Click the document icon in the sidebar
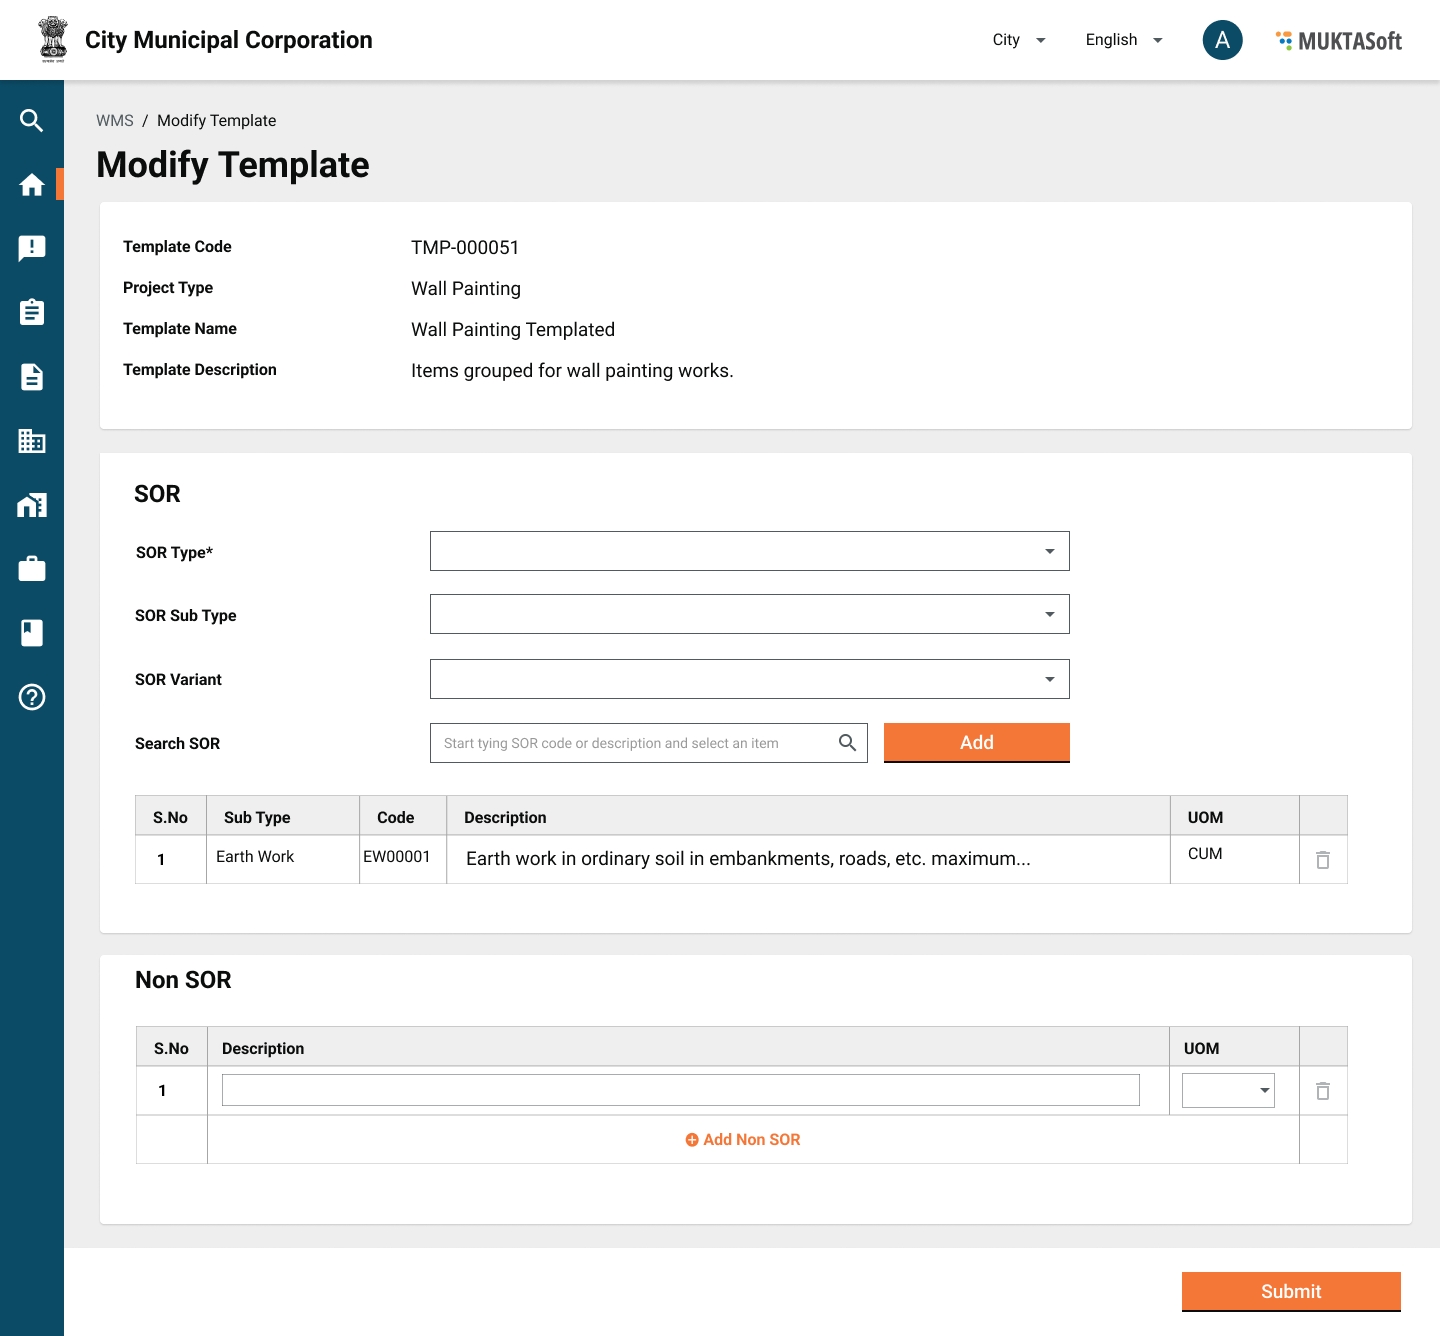 click(32, 377)
